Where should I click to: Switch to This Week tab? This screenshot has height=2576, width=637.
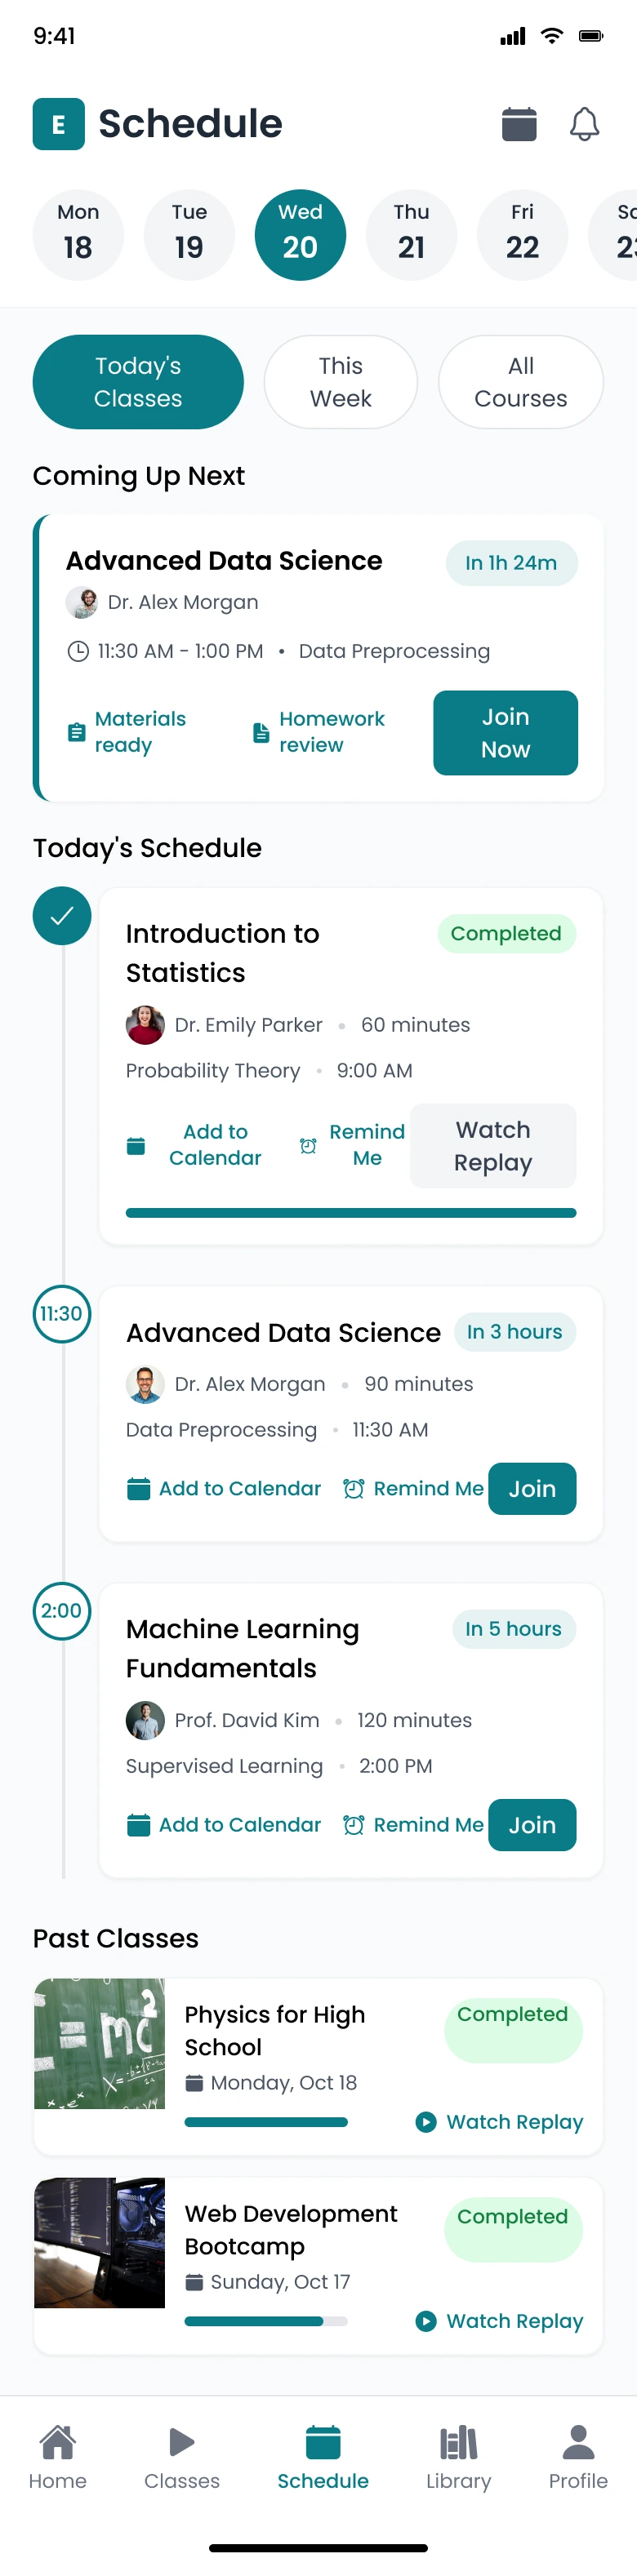pos(340,382)
